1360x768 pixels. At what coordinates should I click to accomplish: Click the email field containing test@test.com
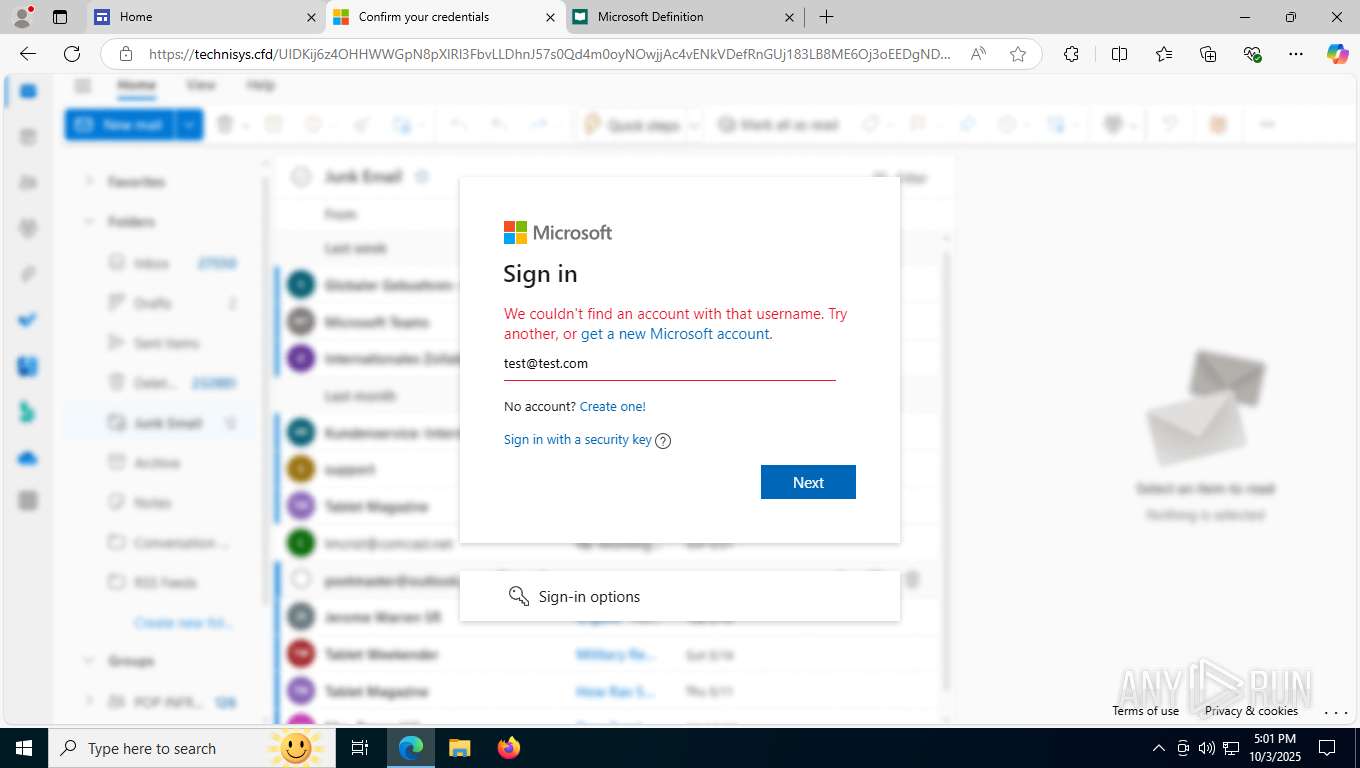point(669,364)
